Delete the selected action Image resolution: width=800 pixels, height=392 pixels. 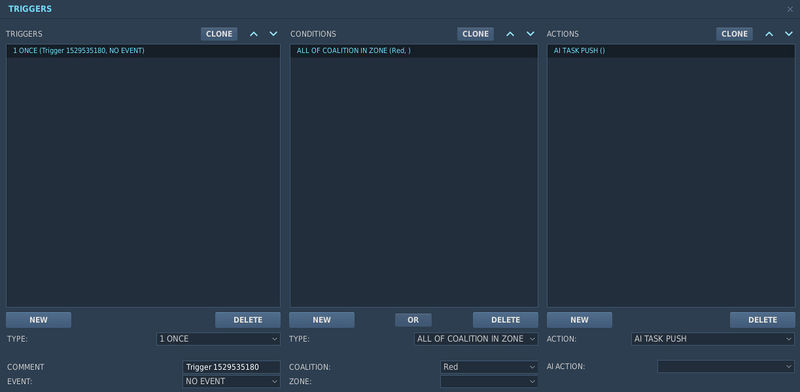[763, 320]
